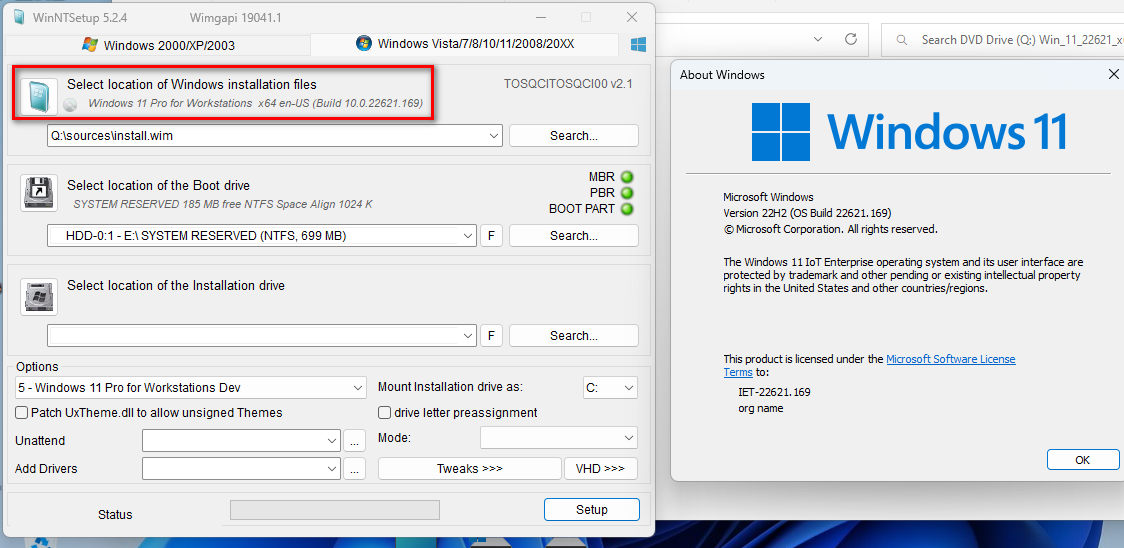Click the Status progress bar
Image resolution: width=1124 pixels, height=548 pixels.
pyautogui.click(x=335, y=510)
